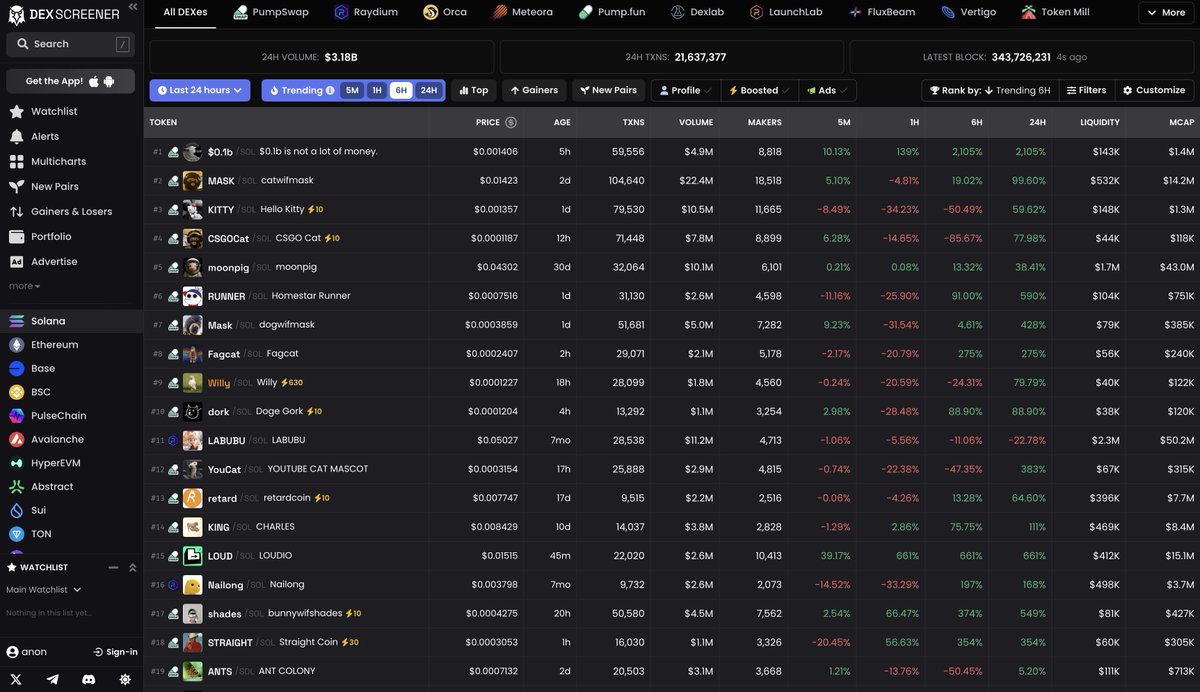
Task: Toggle the Boosted filter
Action: tap(759, 90)
